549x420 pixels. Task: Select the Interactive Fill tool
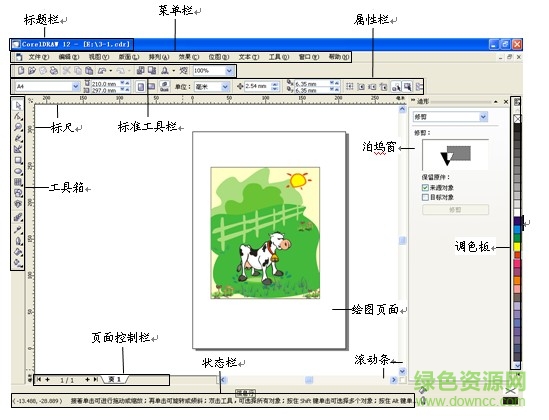[x=18, y=262]
